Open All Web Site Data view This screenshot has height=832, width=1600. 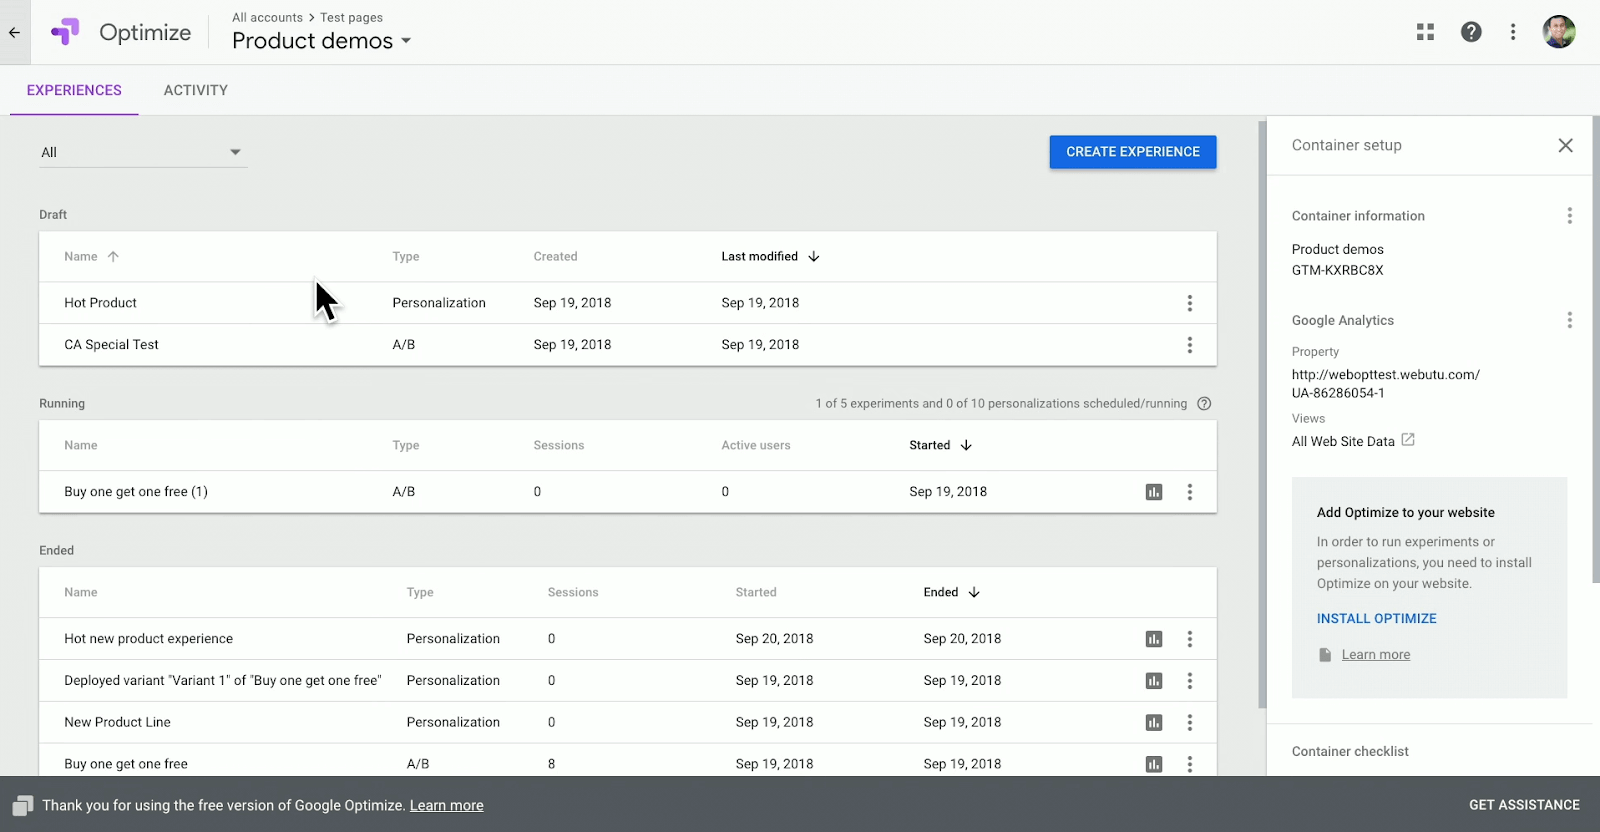coord(1343,442)
